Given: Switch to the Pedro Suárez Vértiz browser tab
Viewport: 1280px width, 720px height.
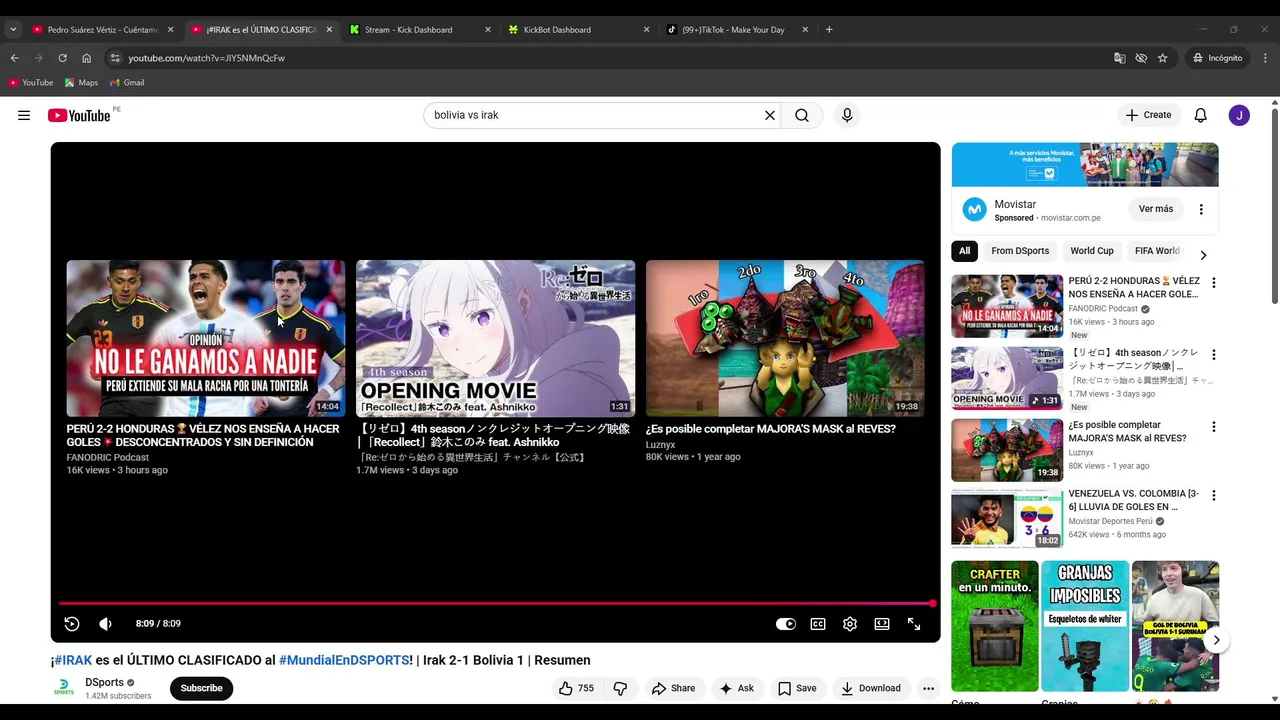Looking at the screenshot, I should point(102,30).
